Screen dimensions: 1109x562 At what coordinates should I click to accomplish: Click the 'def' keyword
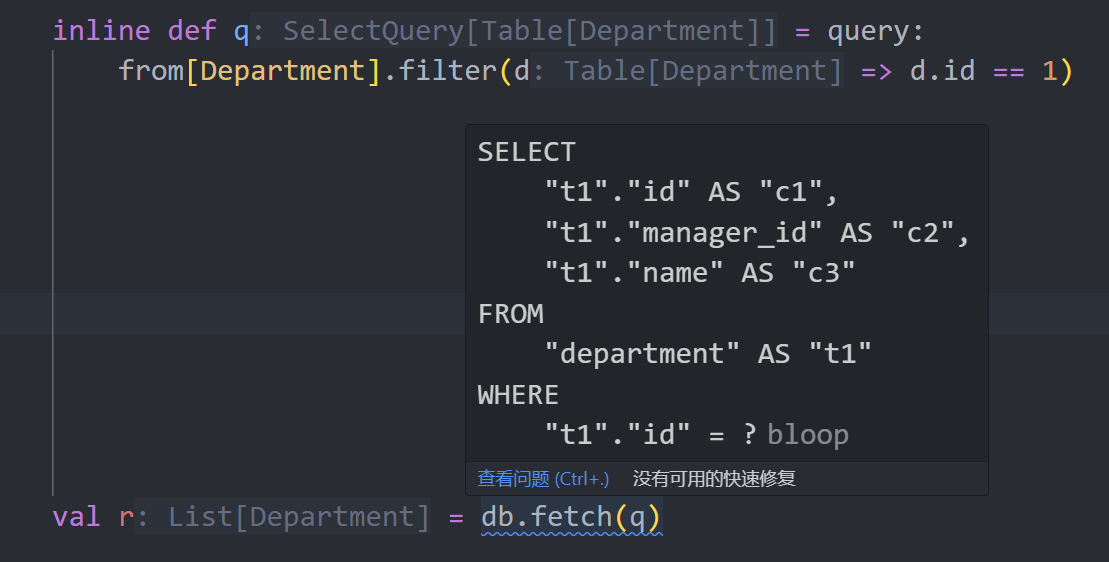pyautogui.click(x=192, y=31)
